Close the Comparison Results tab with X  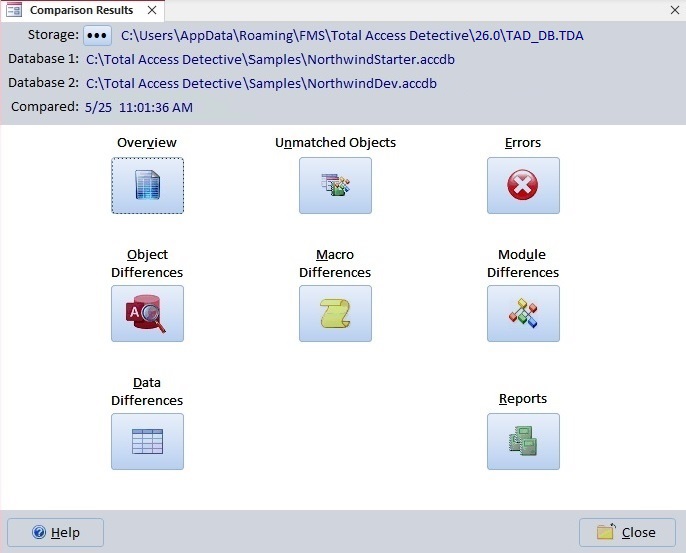point(152,10)
